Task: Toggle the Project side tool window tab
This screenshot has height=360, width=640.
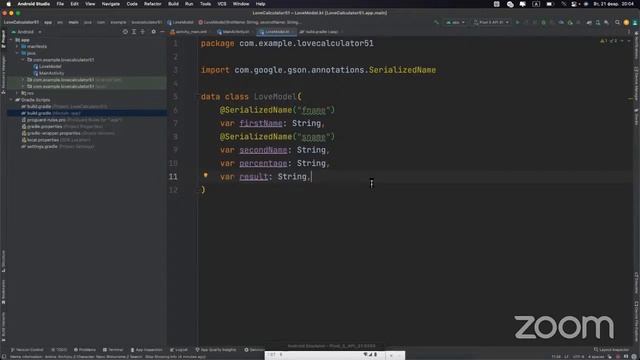Action: (3, 40)
